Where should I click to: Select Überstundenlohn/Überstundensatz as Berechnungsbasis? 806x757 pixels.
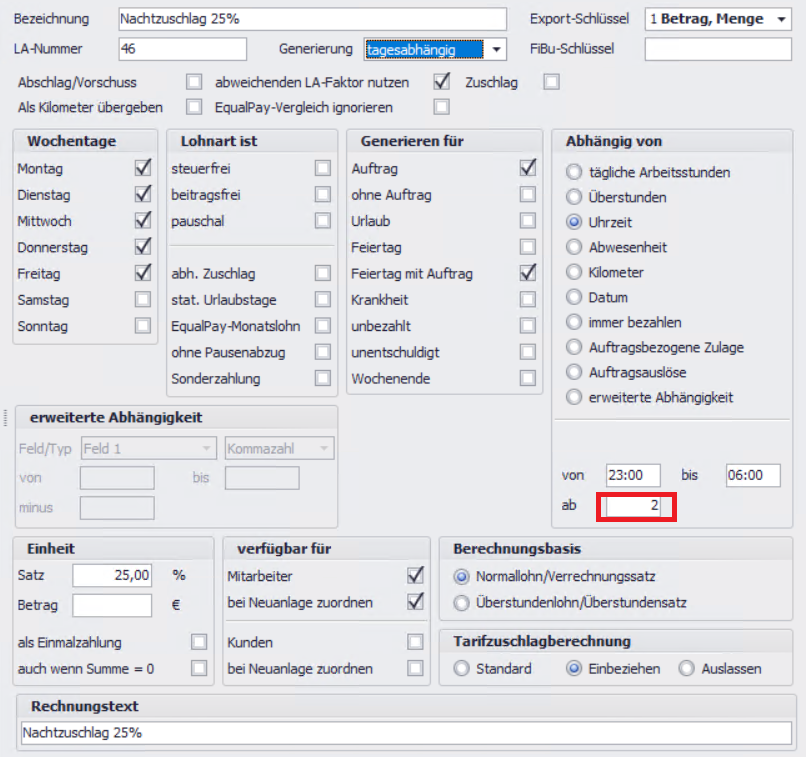click(461, 603)
